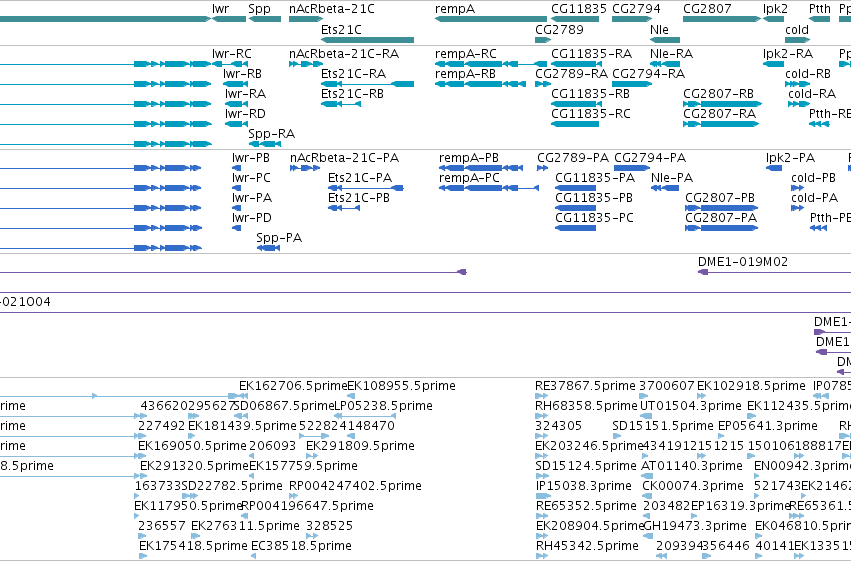Click BAC clone DME1-019M02
This screenshot has height=561, width=851.
tap(742, 262)
